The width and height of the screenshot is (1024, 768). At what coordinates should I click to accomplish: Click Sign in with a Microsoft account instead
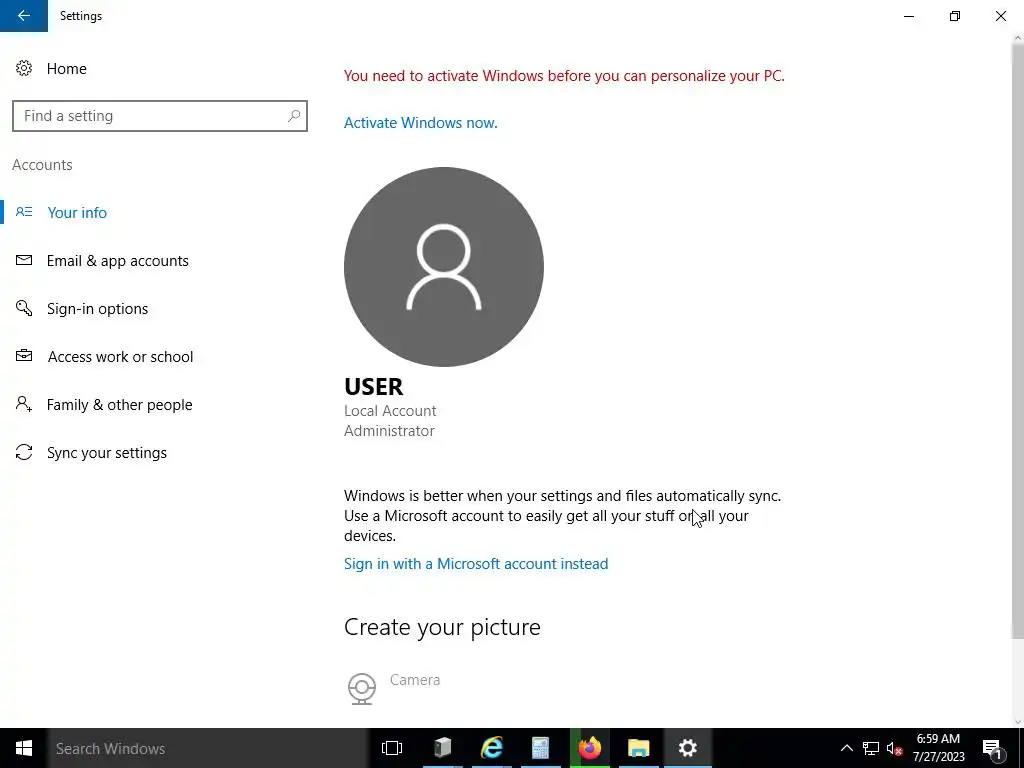[x=476, y=564]
